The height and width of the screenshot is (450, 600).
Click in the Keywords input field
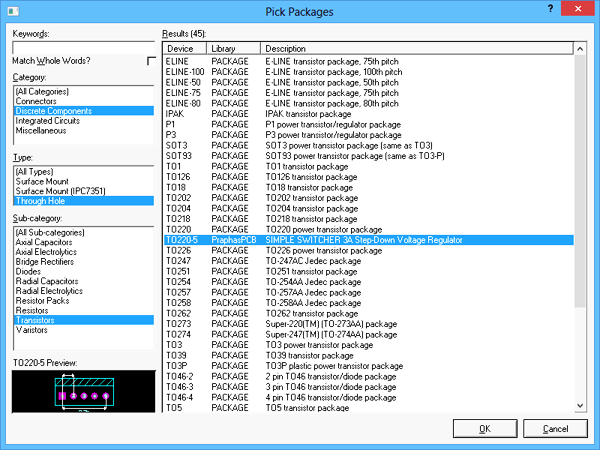[x=84, y=46]
